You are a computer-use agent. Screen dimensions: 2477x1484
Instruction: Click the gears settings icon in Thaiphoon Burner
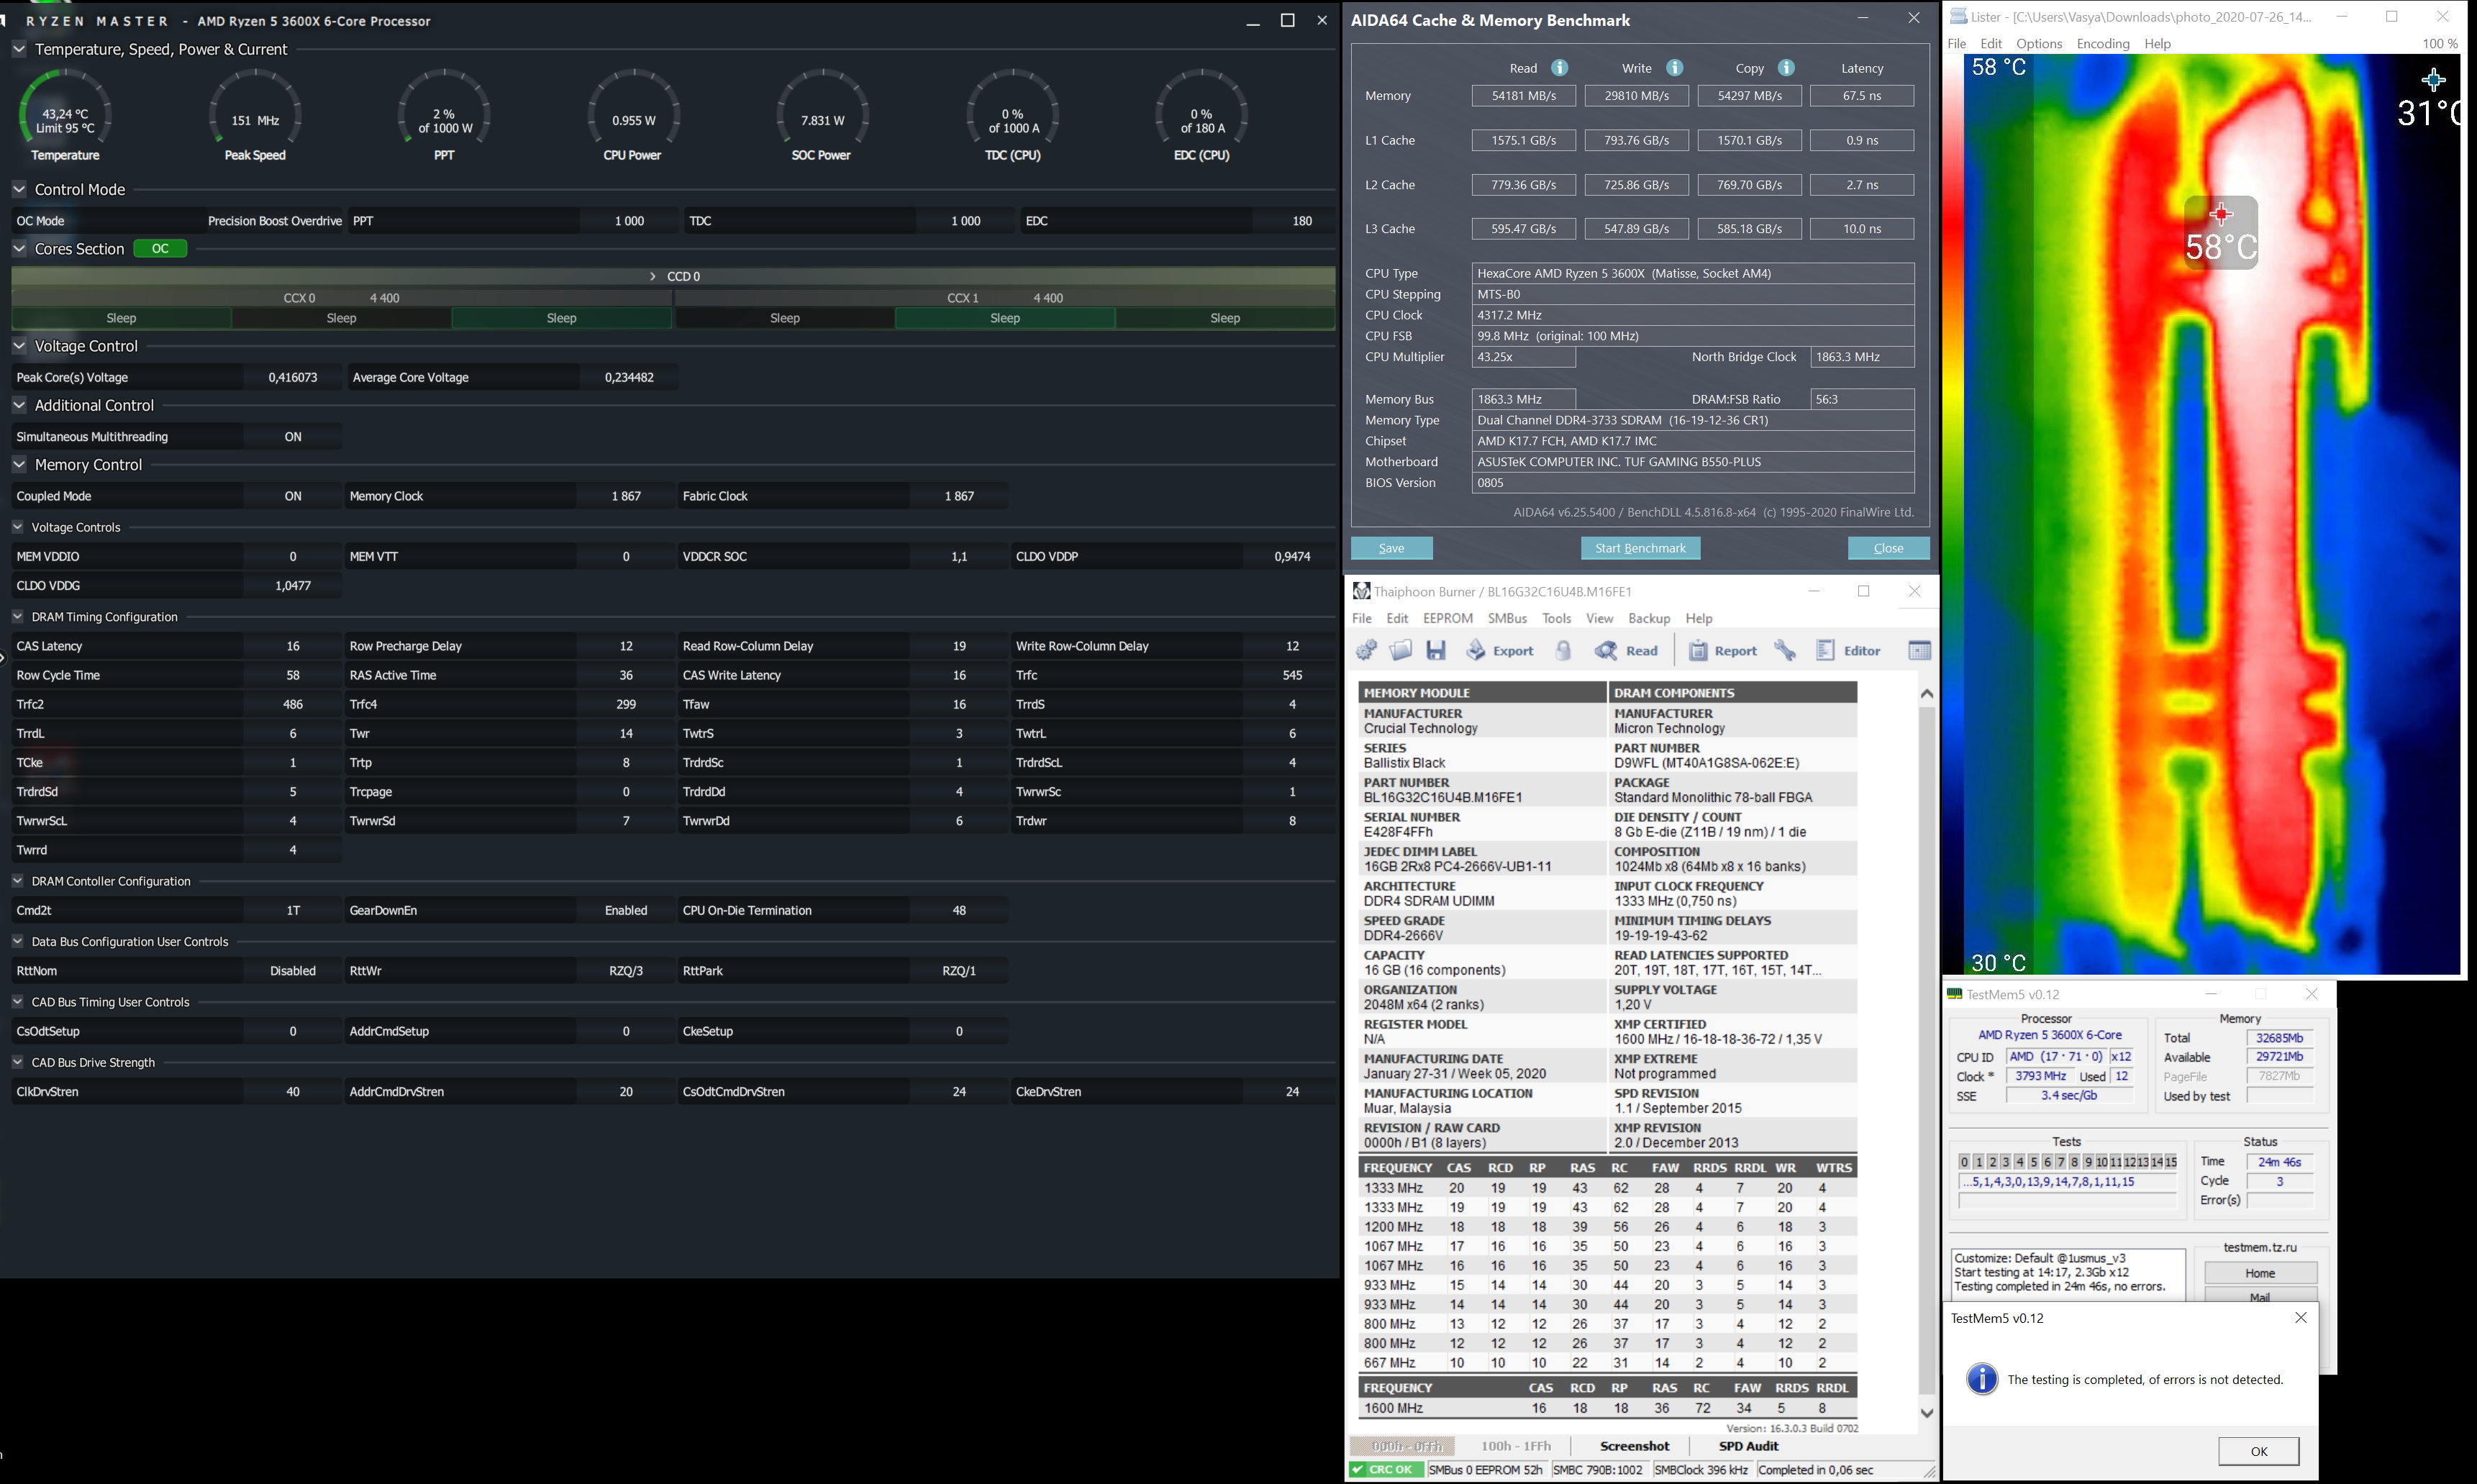click(x=1366, y=651)
